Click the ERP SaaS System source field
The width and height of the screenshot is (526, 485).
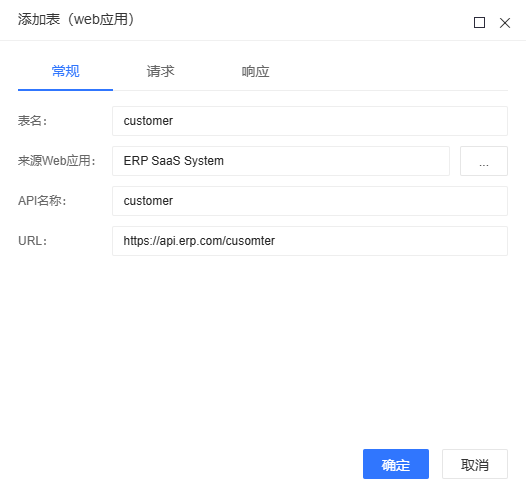point(281,161)
